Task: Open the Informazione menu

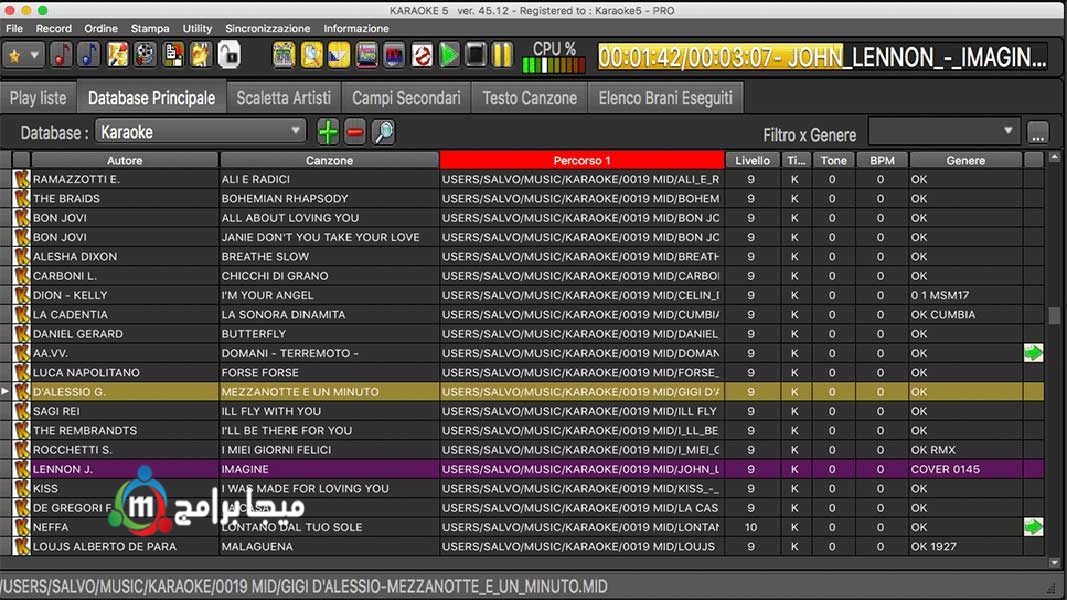Action: point(356,29)
